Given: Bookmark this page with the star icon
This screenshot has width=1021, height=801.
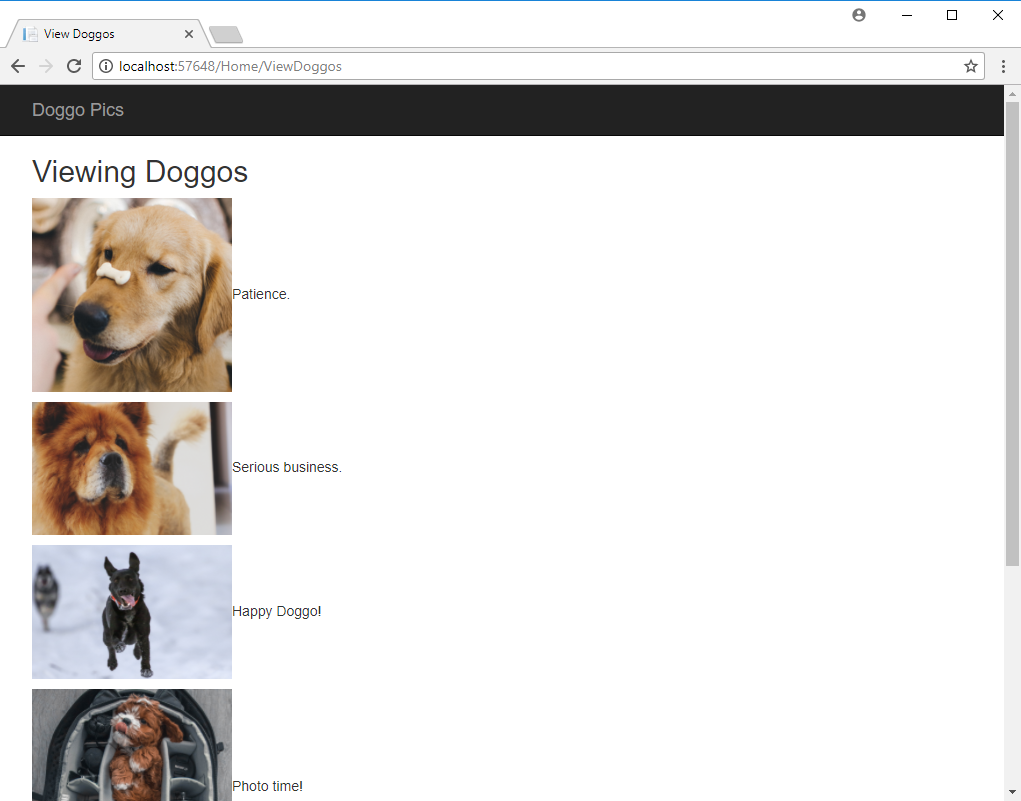Looking at the screenshot, I should tap(971, 66).
